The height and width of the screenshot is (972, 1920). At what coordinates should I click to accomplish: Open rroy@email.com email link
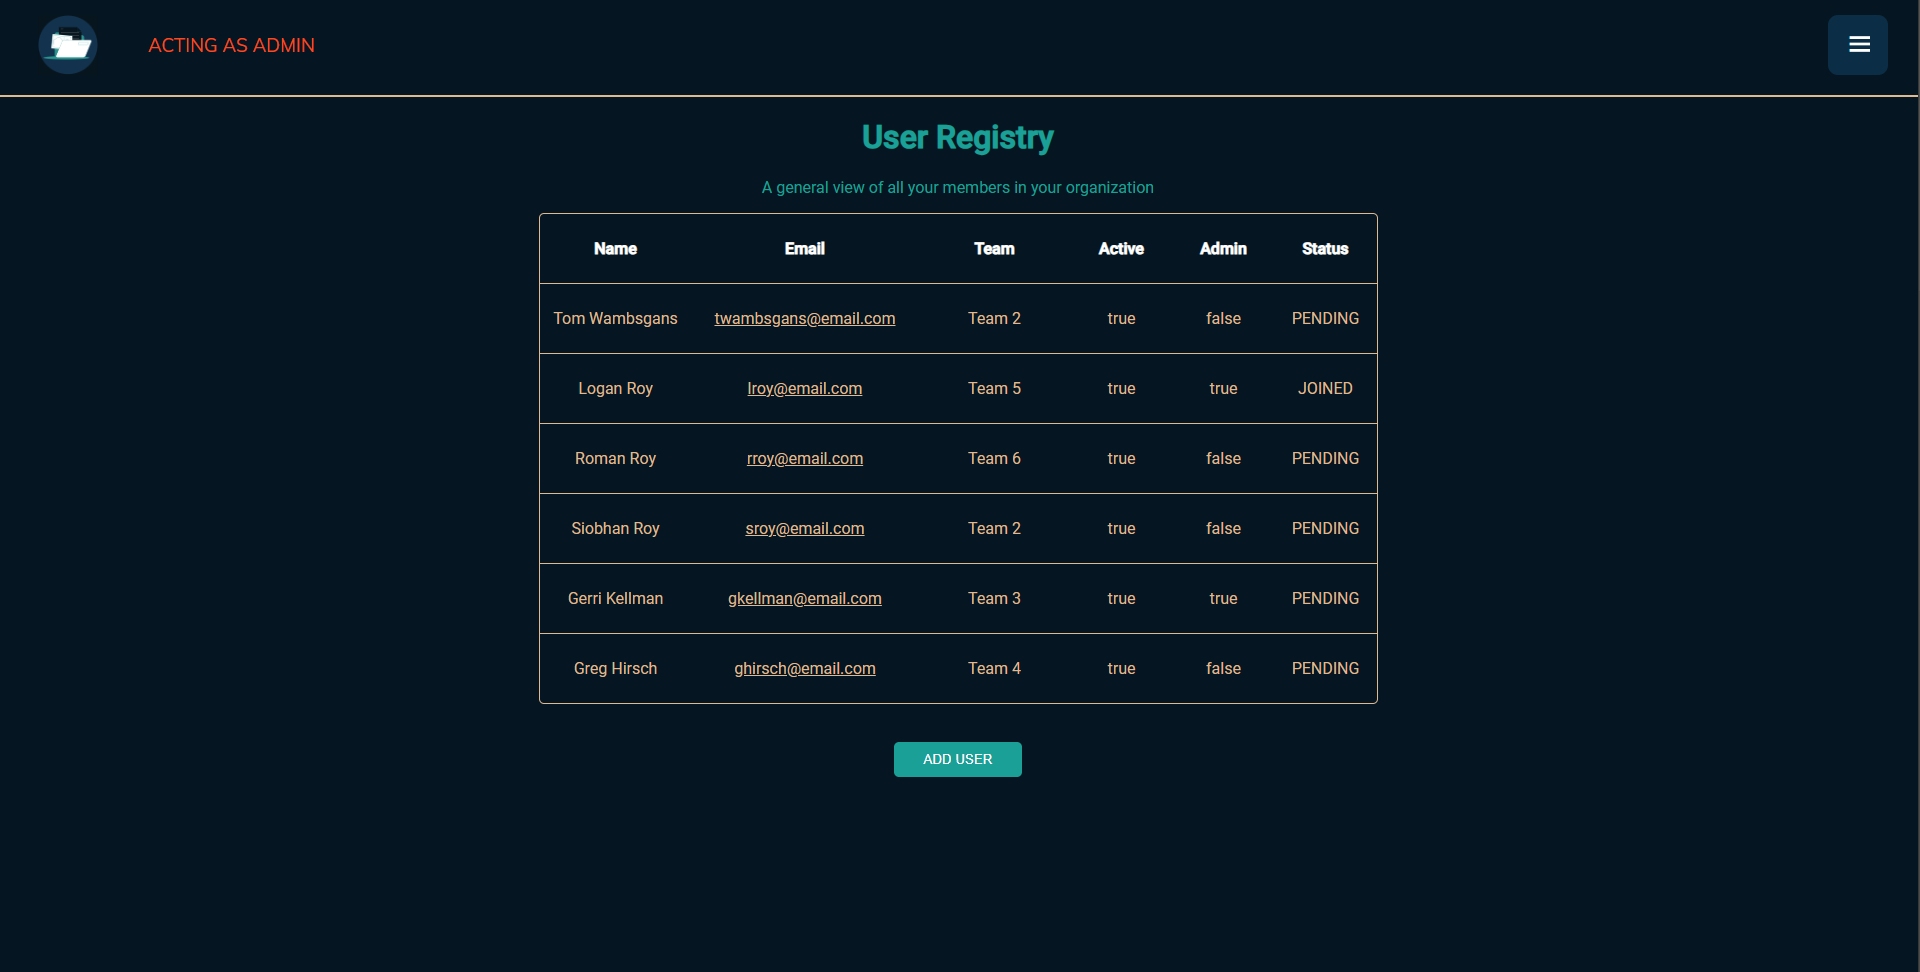click(x=804, y=458)
